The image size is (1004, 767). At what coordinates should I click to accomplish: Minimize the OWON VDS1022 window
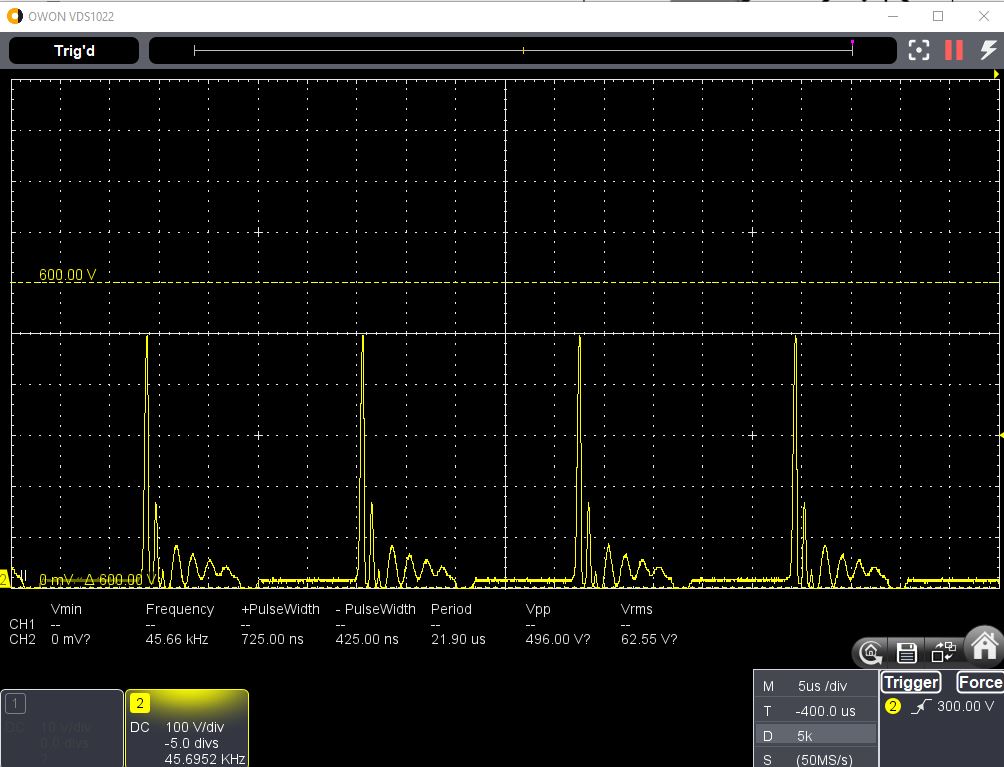coord(893,16)
